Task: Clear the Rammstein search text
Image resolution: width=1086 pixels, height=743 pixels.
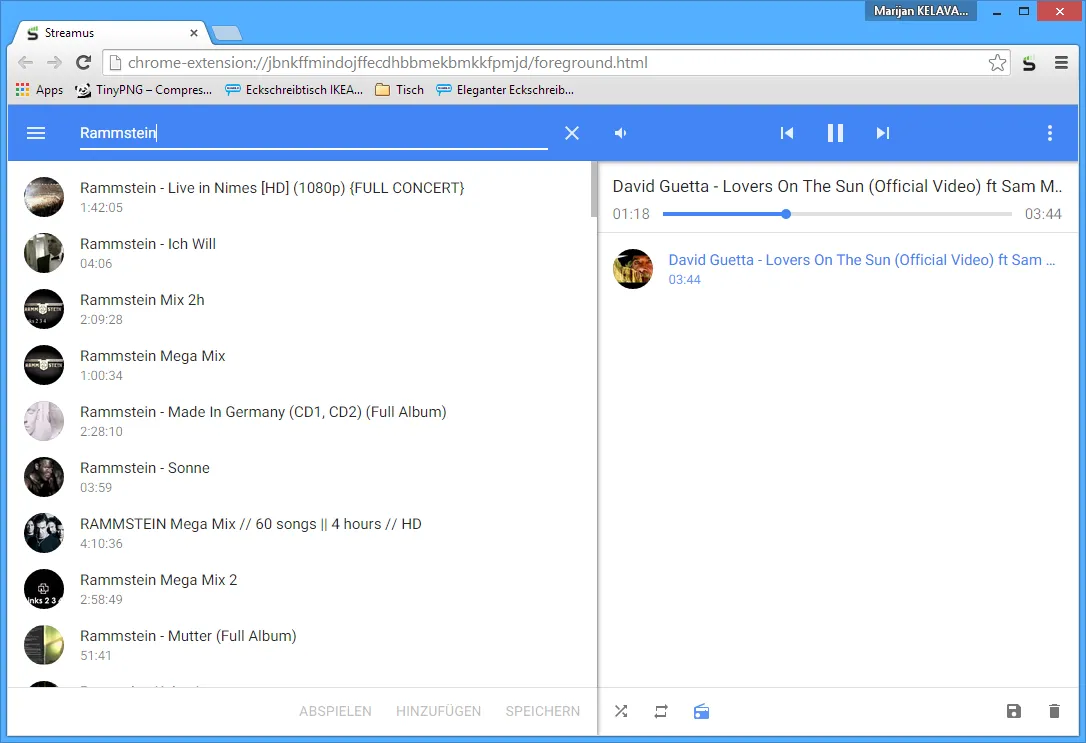Action: coord(571,133)
